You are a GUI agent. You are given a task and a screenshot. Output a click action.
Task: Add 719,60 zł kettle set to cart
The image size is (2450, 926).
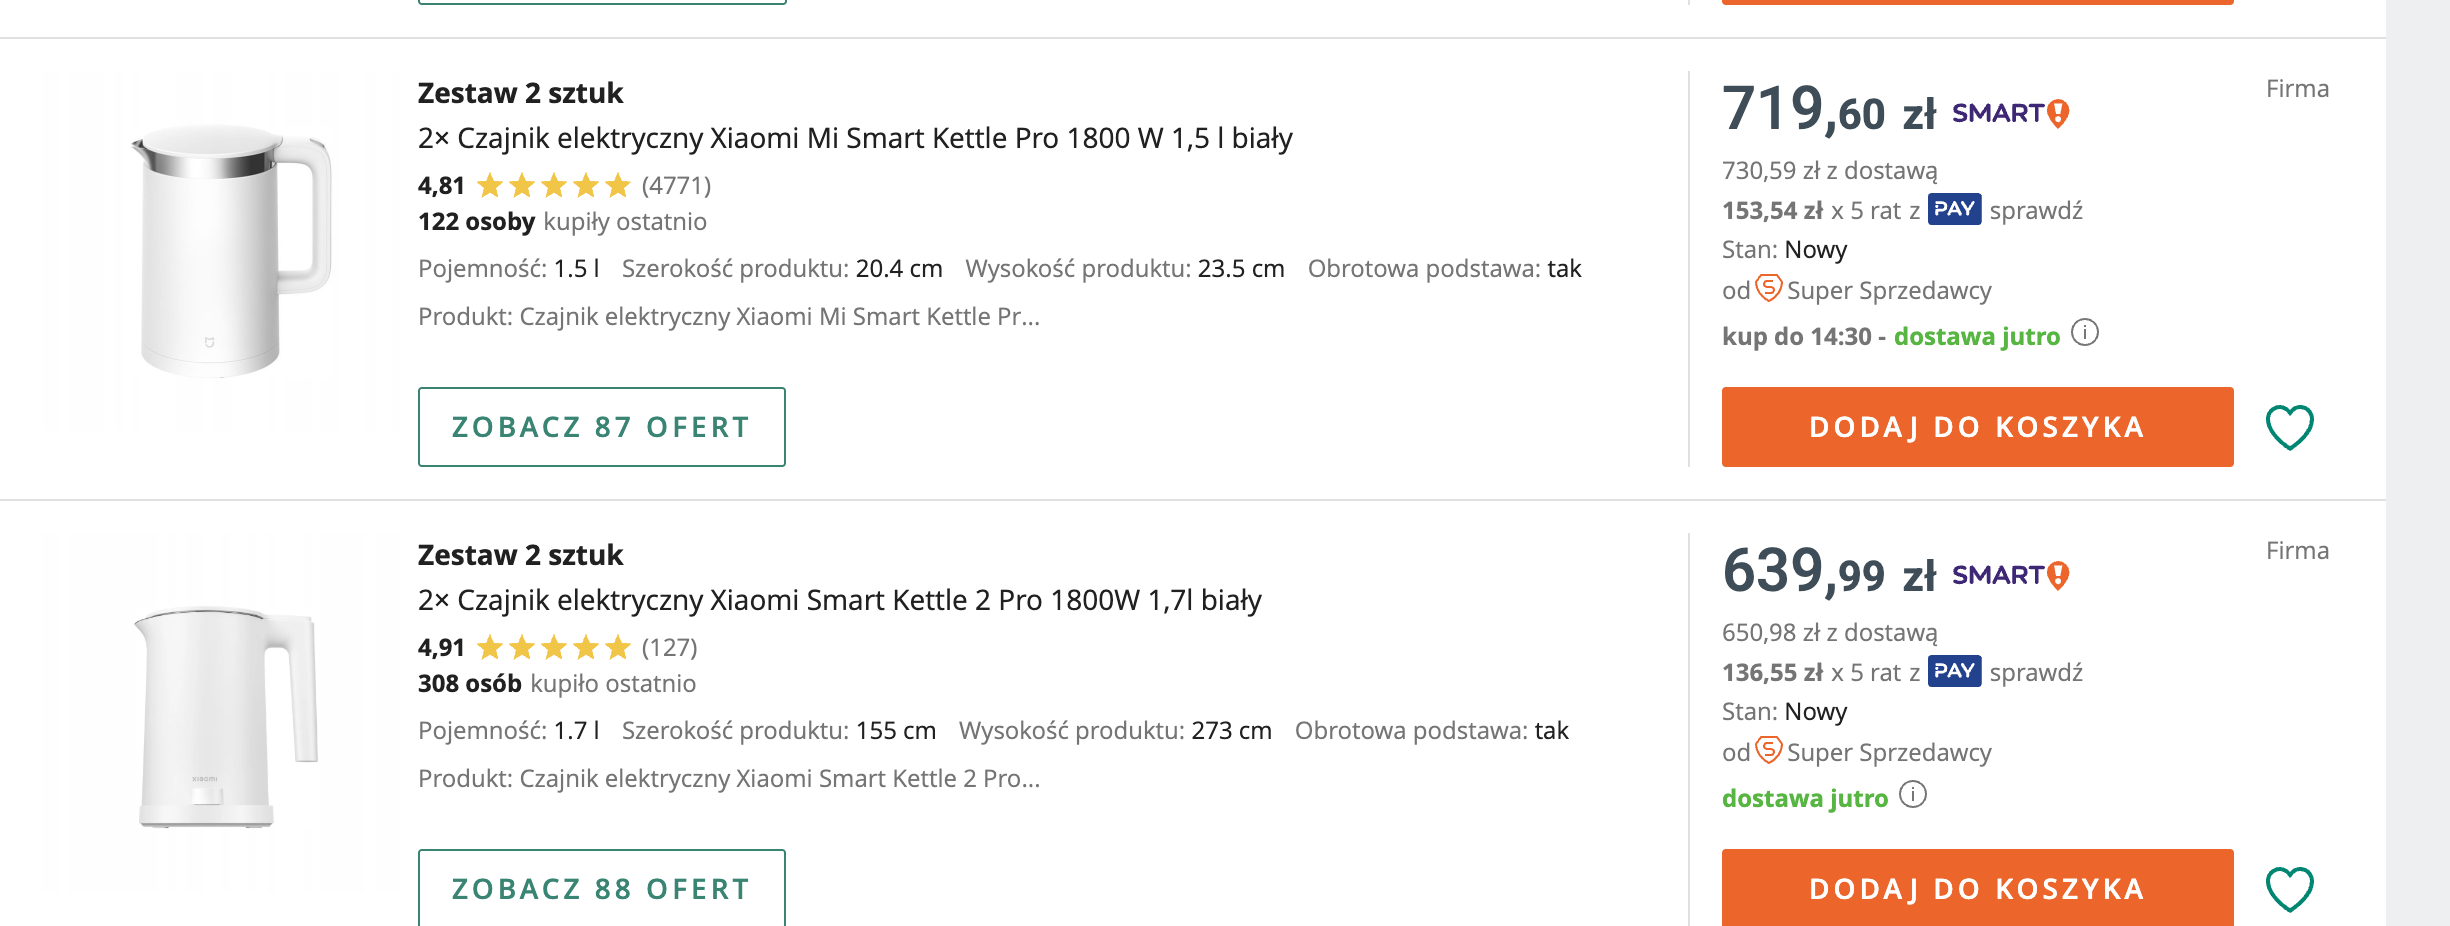1977,427
